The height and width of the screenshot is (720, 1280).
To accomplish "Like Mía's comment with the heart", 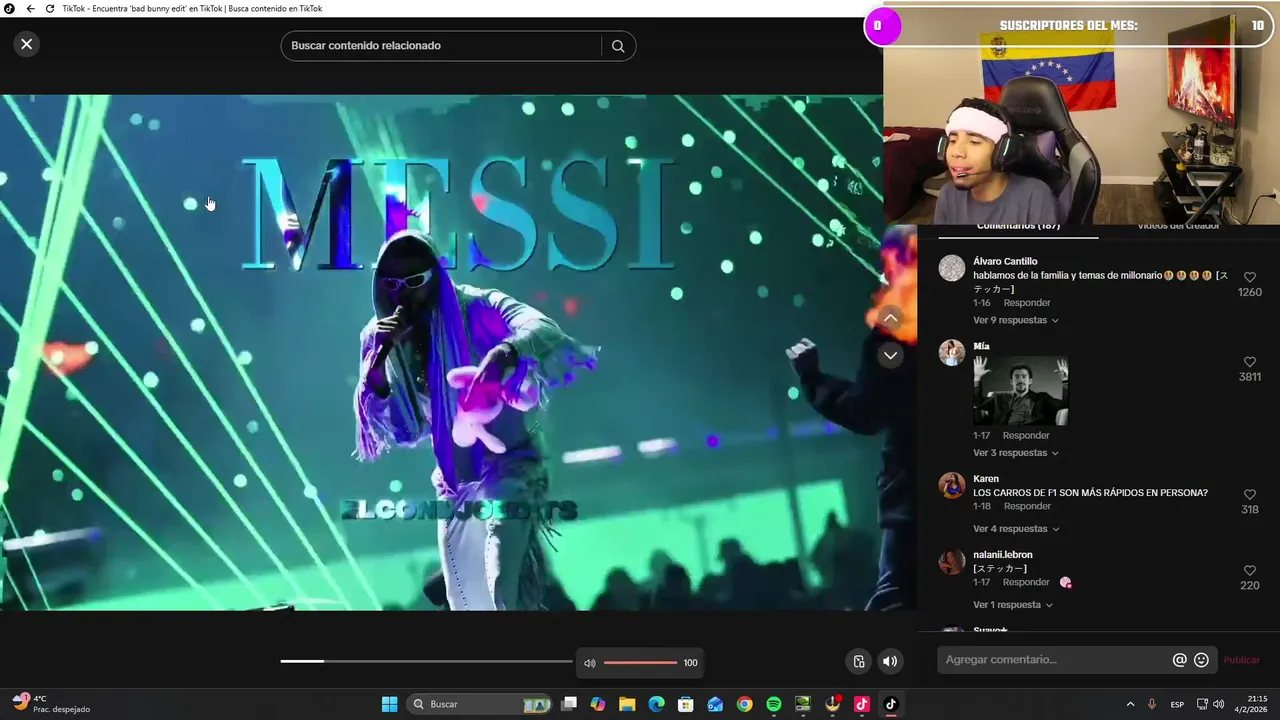I will pos(1250,362).
